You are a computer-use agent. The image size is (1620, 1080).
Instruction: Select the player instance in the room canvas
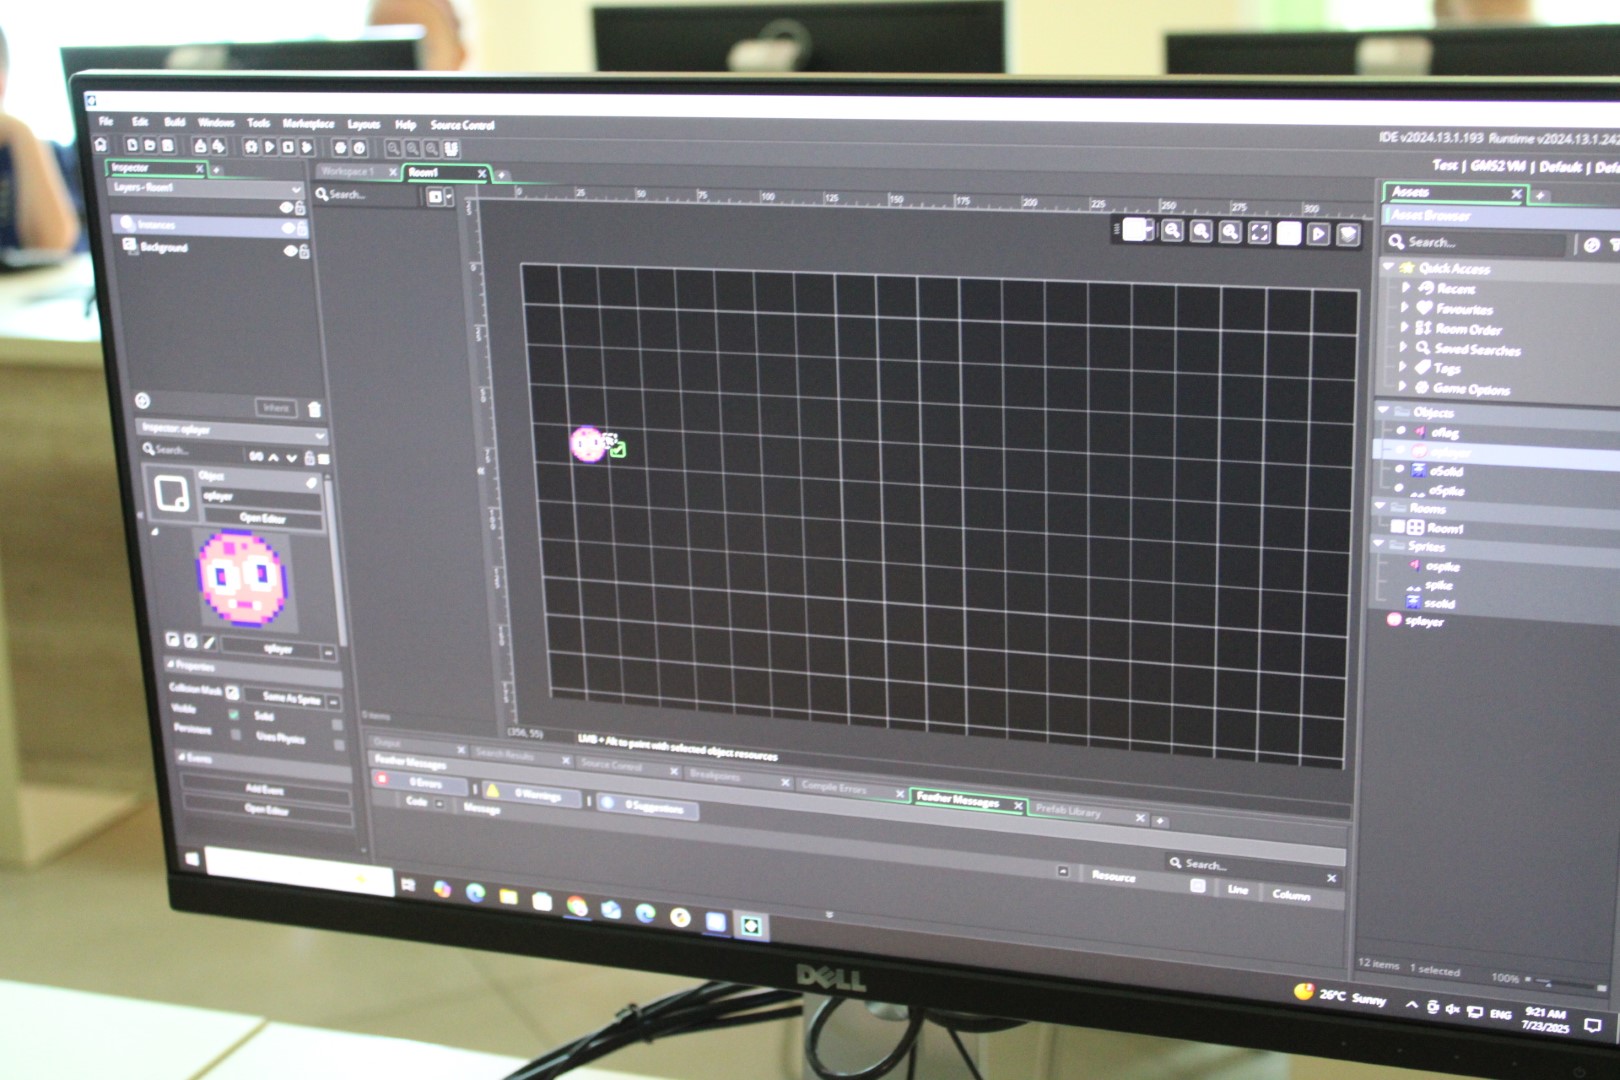coord(587,443)
